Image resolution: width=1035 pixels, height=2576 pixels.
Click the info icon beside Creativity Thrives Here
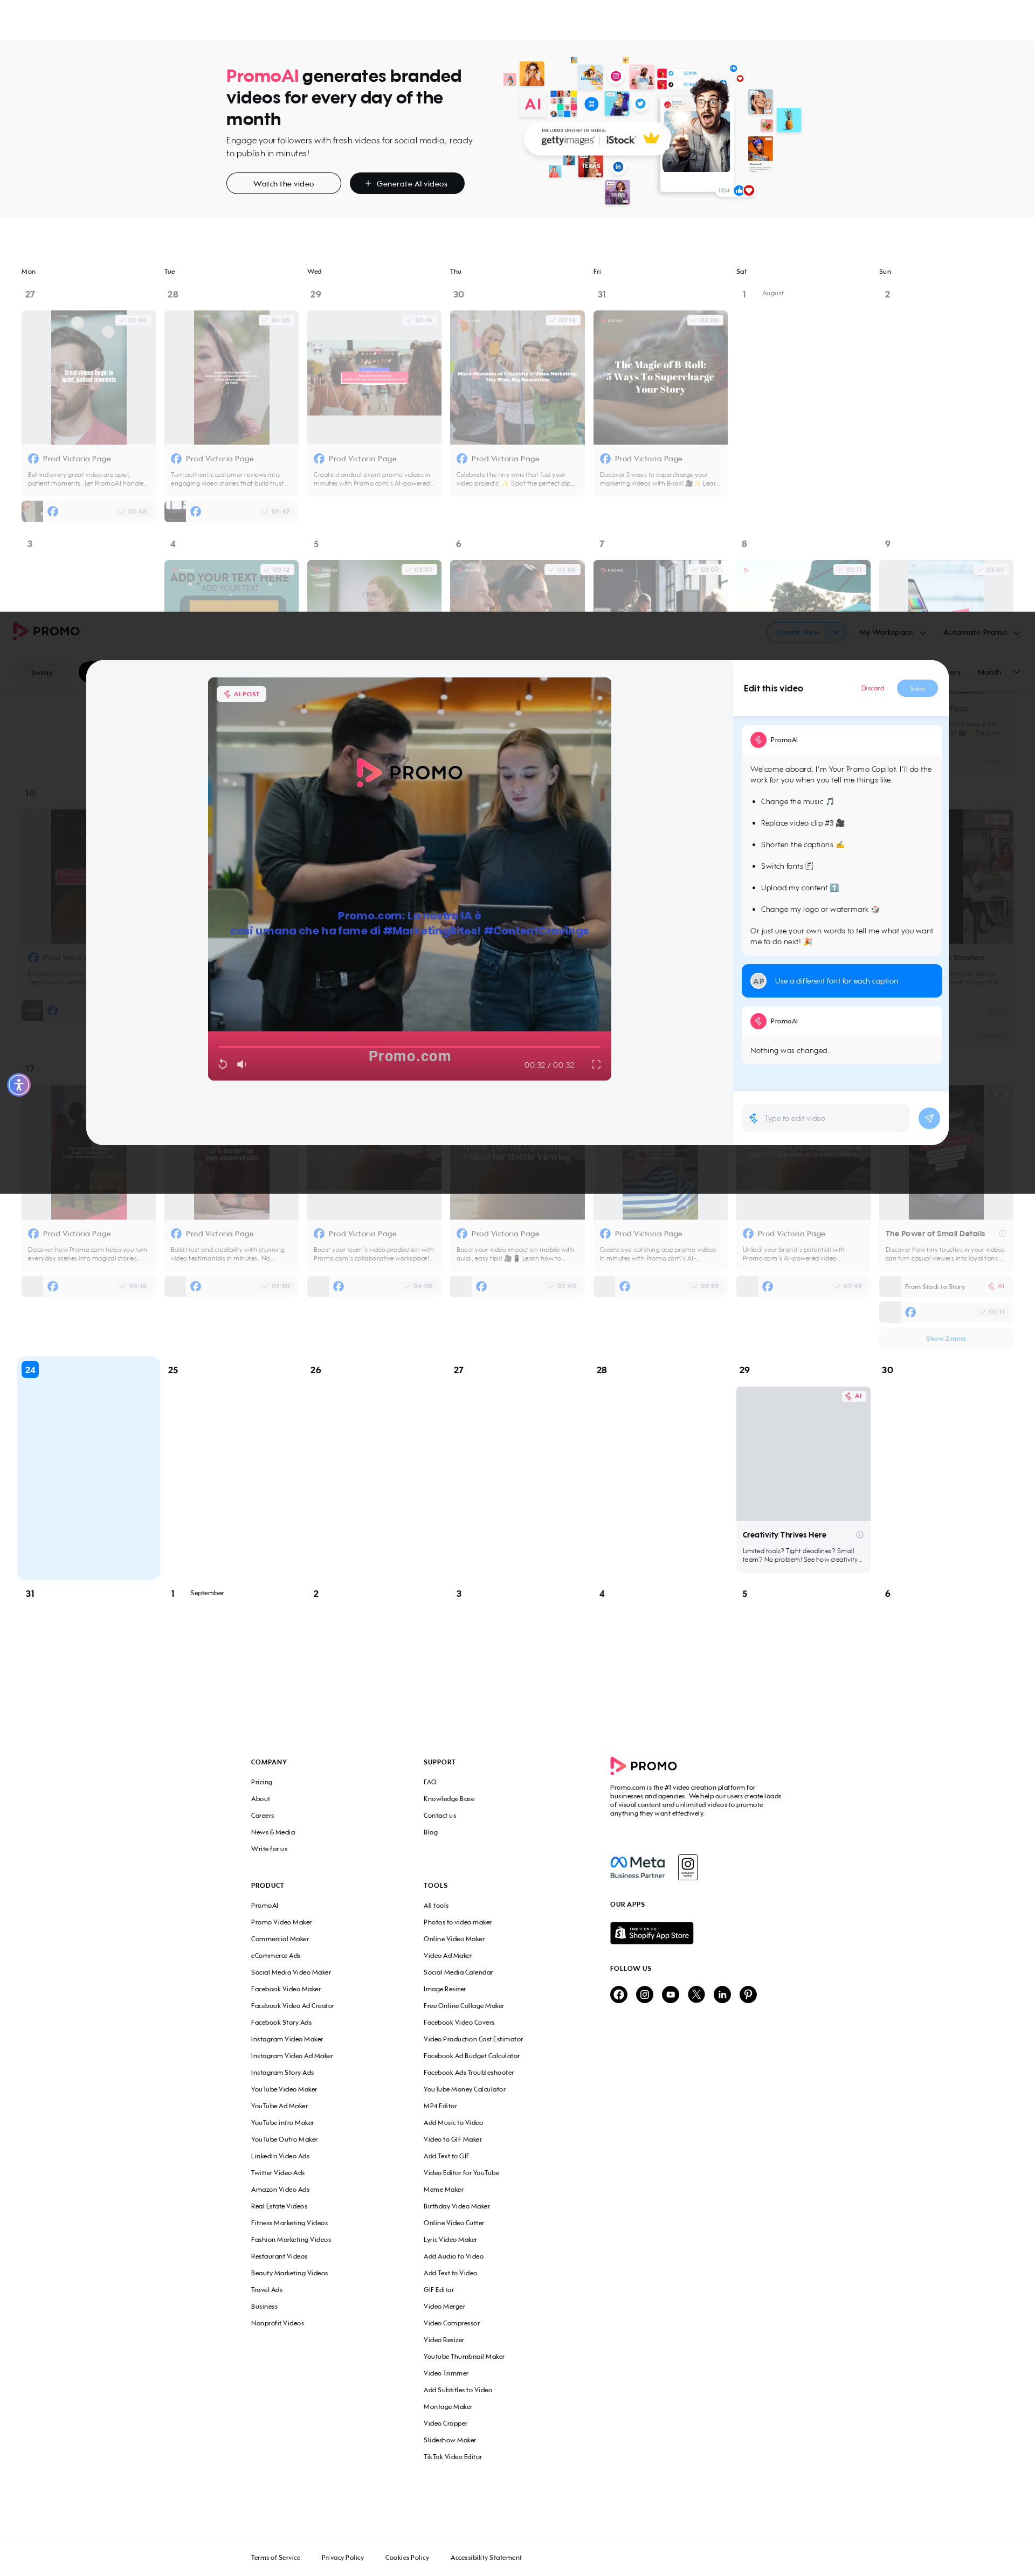860,1535
